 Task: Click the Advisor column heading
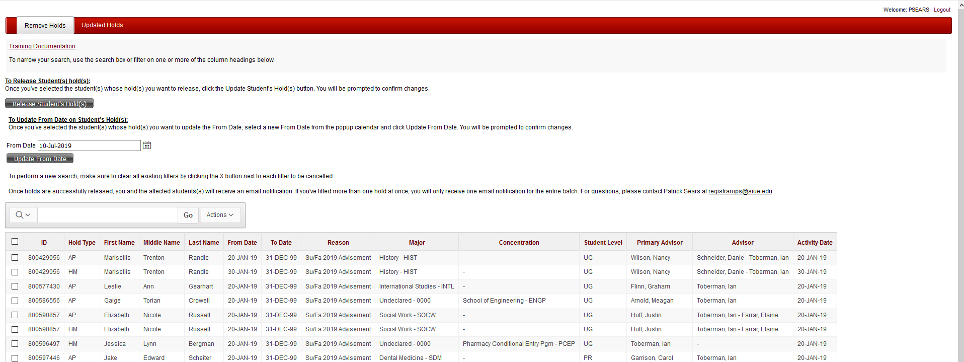pyautogui.click(x=743, y=243)
